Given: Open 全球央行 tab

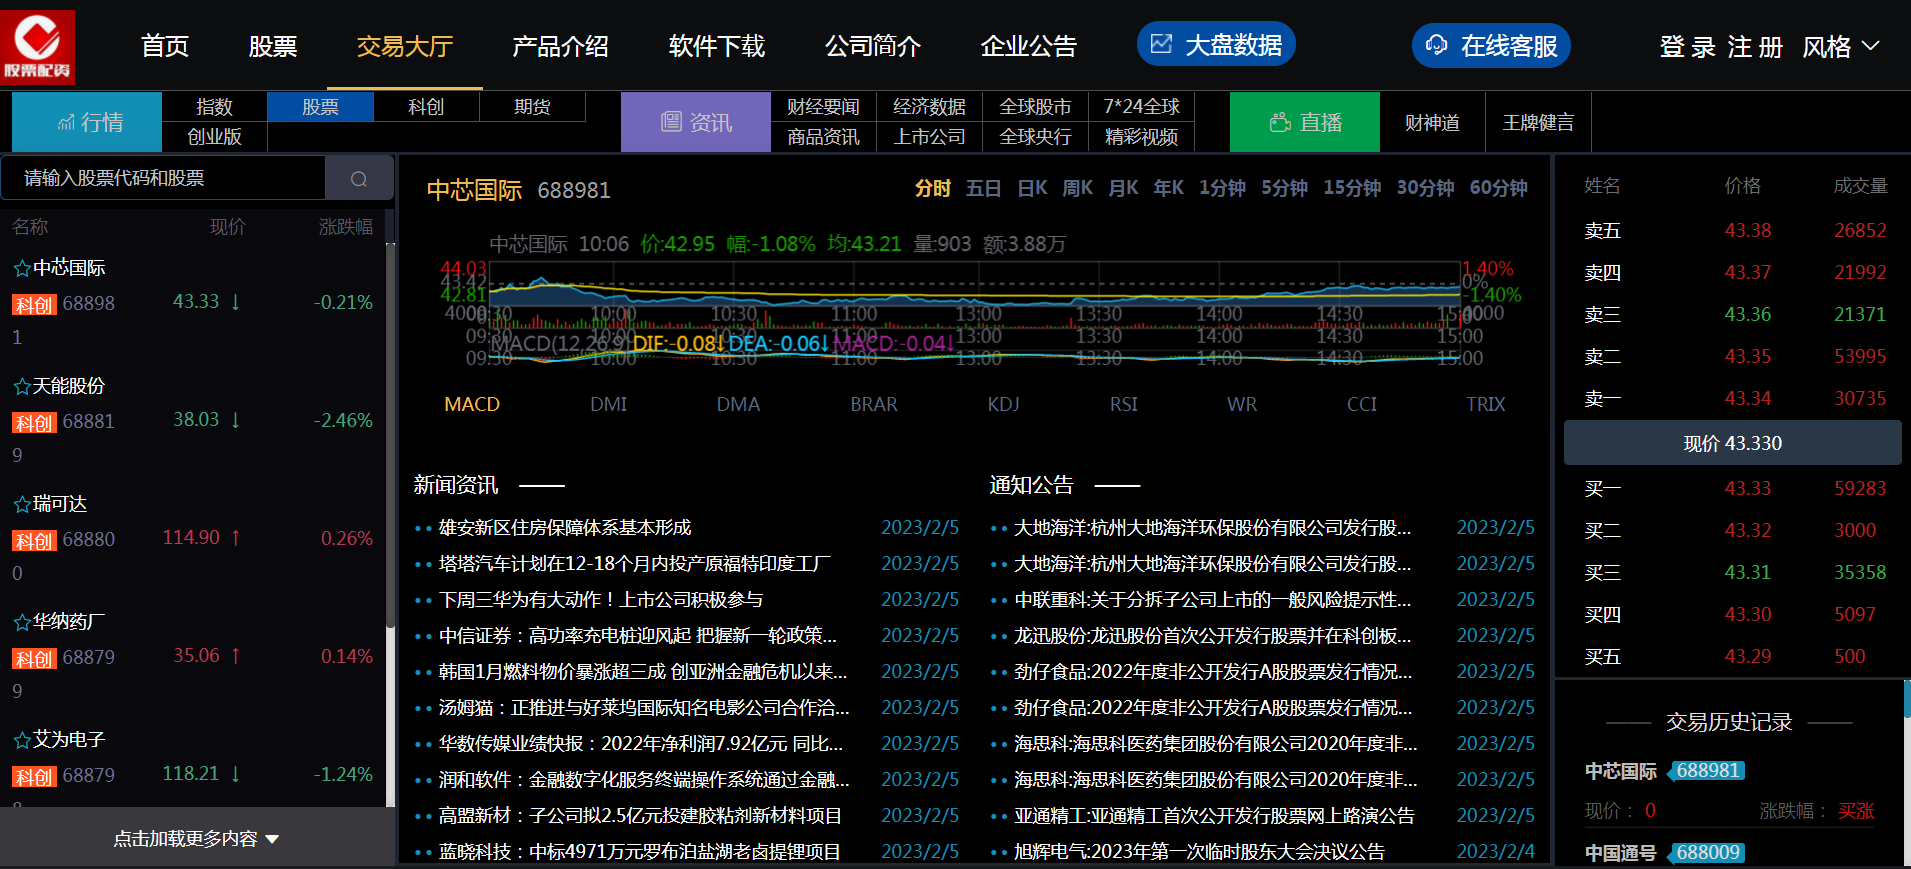Looking at the screenshot, I should pyautogui.click(x=1036, y=137).
